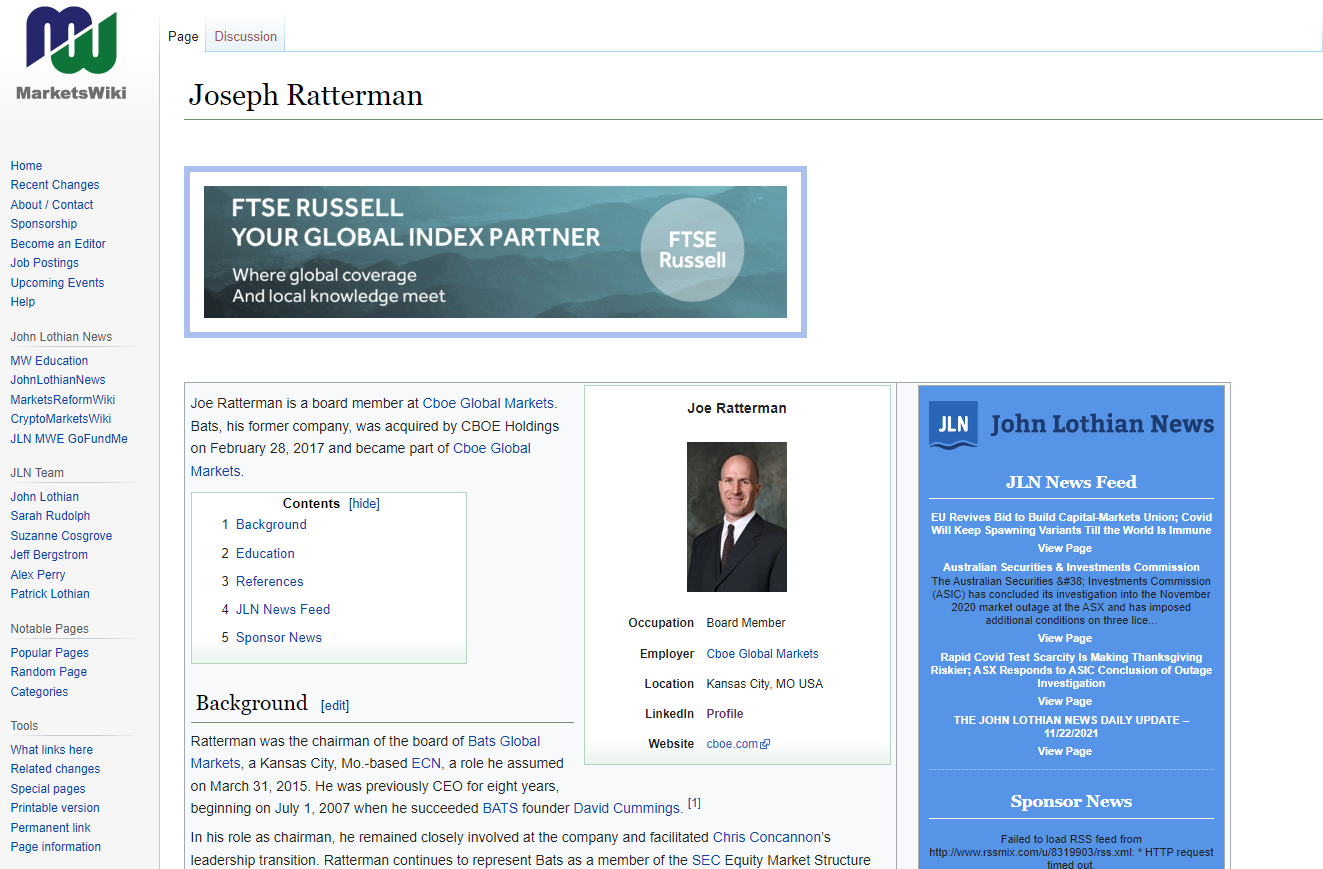Viewport: 1323px width, 869px height.
Task: Open Related changes
Action: pos(55,769)
